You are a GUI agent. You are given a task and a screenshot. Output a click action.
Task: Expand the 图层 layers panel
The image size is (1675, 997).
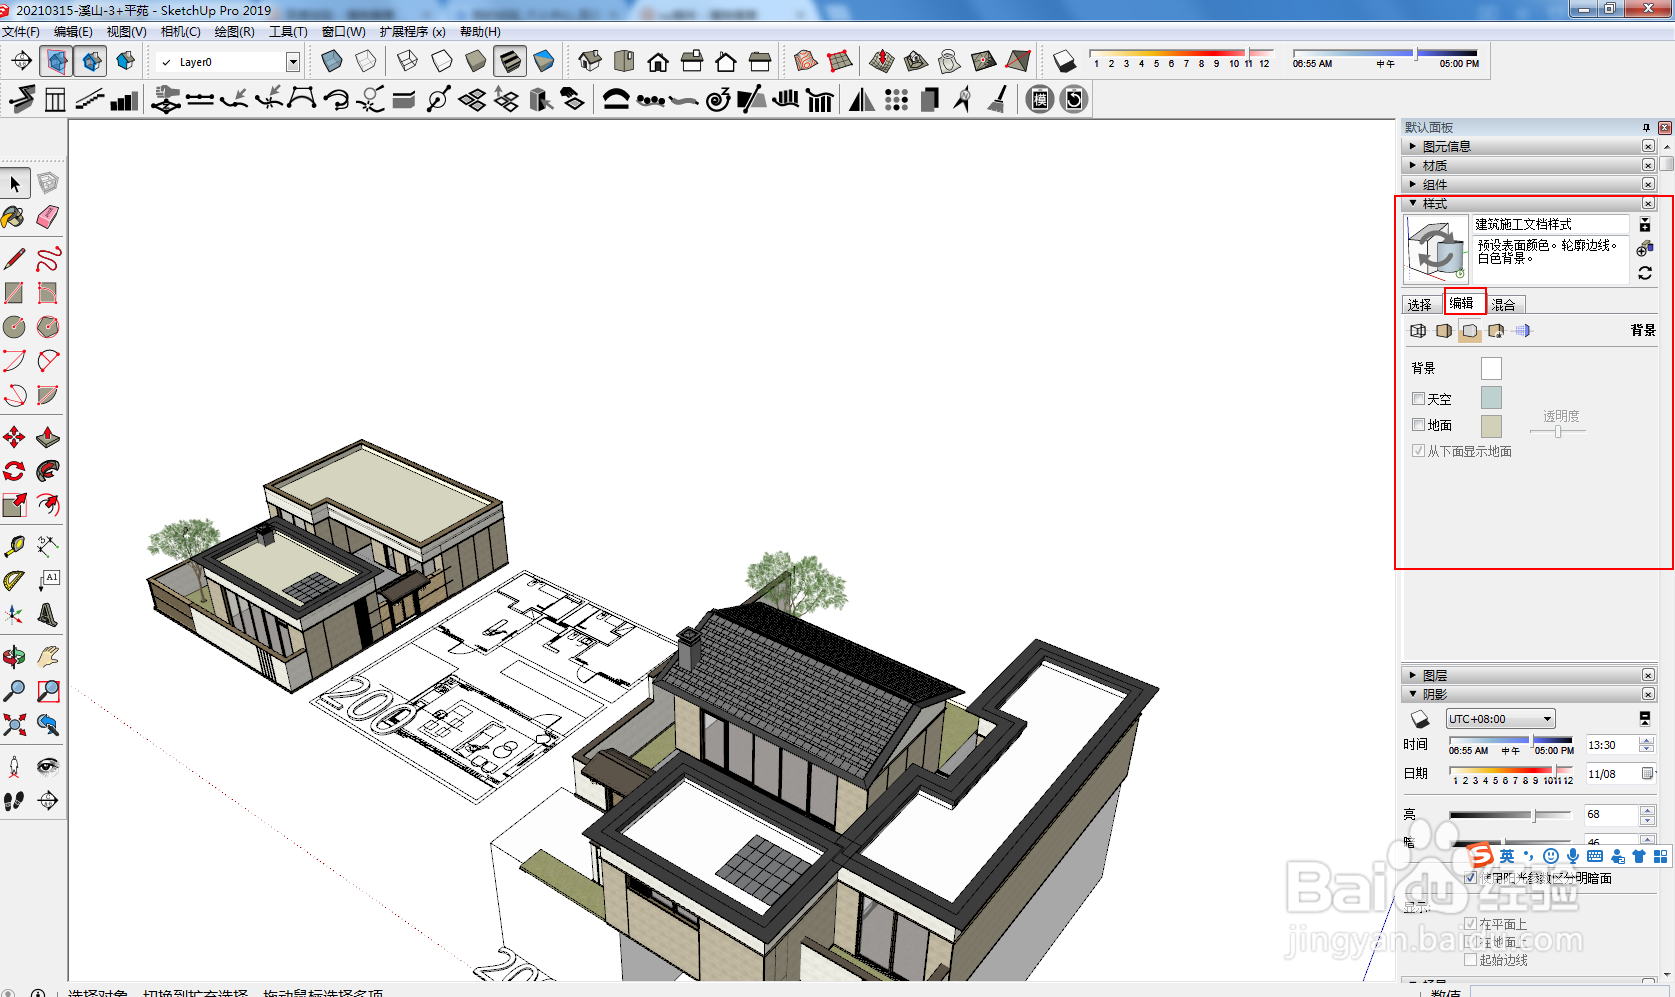pos(1530,675)
